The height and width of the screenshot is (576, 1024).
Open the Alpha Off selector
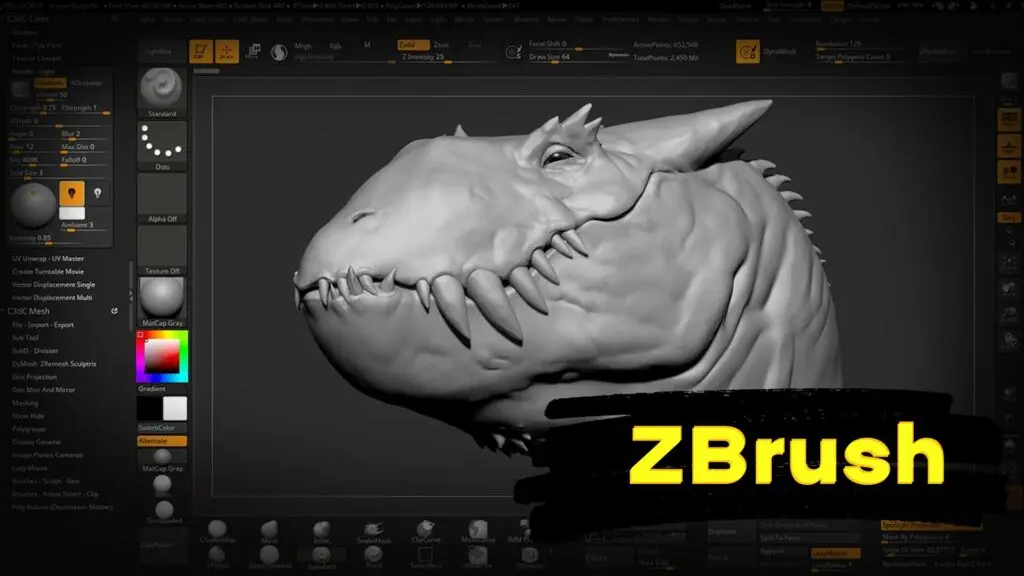162,199
